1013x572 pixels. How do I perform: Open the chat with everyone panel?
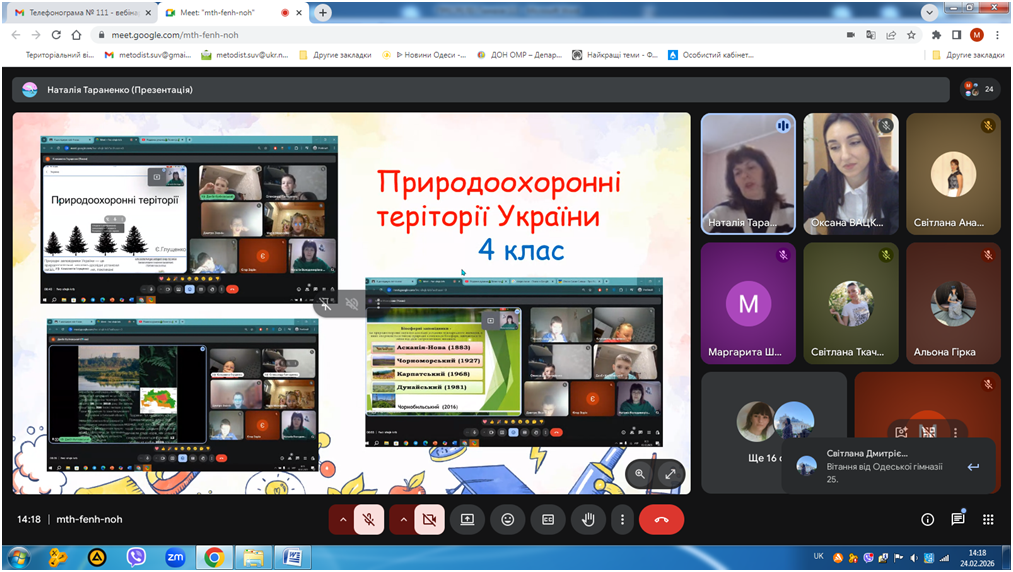click(957, 520)
